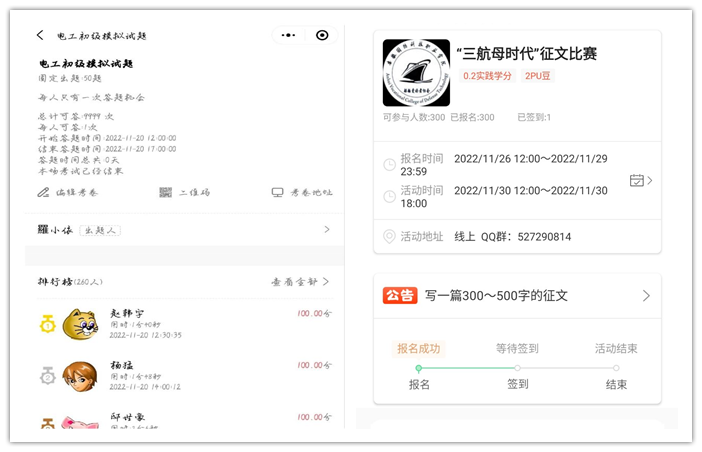Screen dimensions: 702x452
Task: Click the gold first-place medal icon
Action: [47, 324]
